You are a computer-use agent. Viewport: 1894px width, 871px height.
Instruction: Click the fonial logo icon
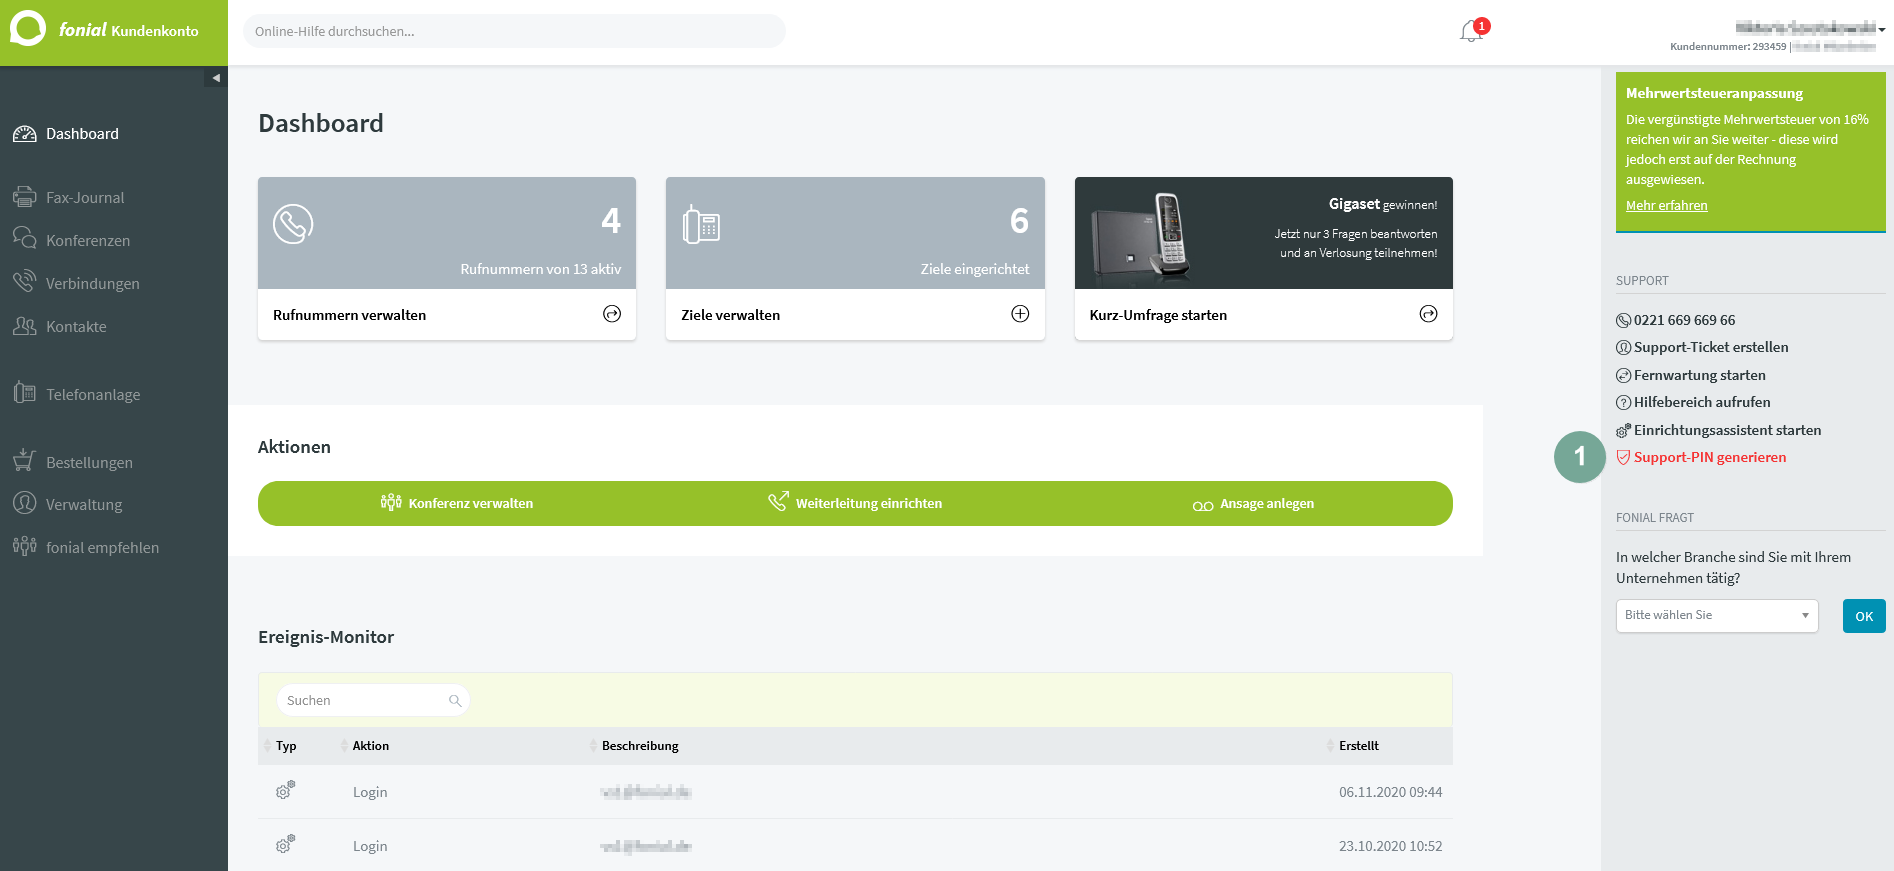28,29
